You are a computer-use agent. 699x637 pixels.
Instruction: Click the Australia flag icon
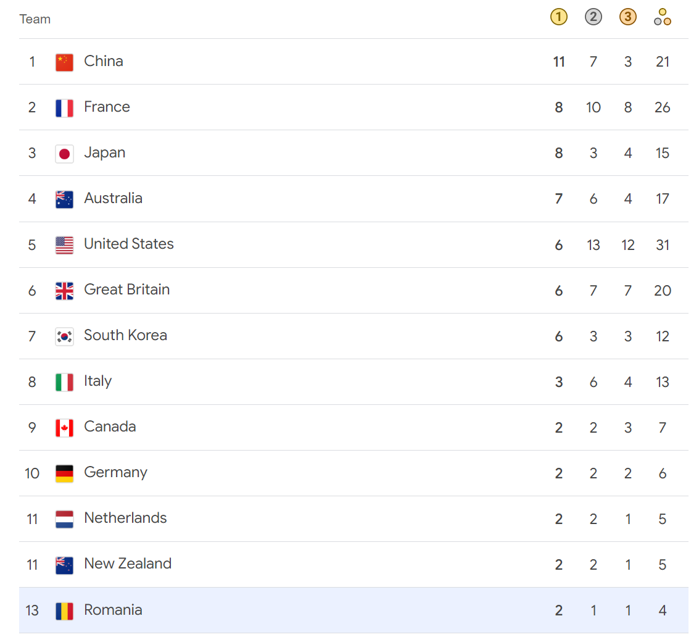(65, 199)
